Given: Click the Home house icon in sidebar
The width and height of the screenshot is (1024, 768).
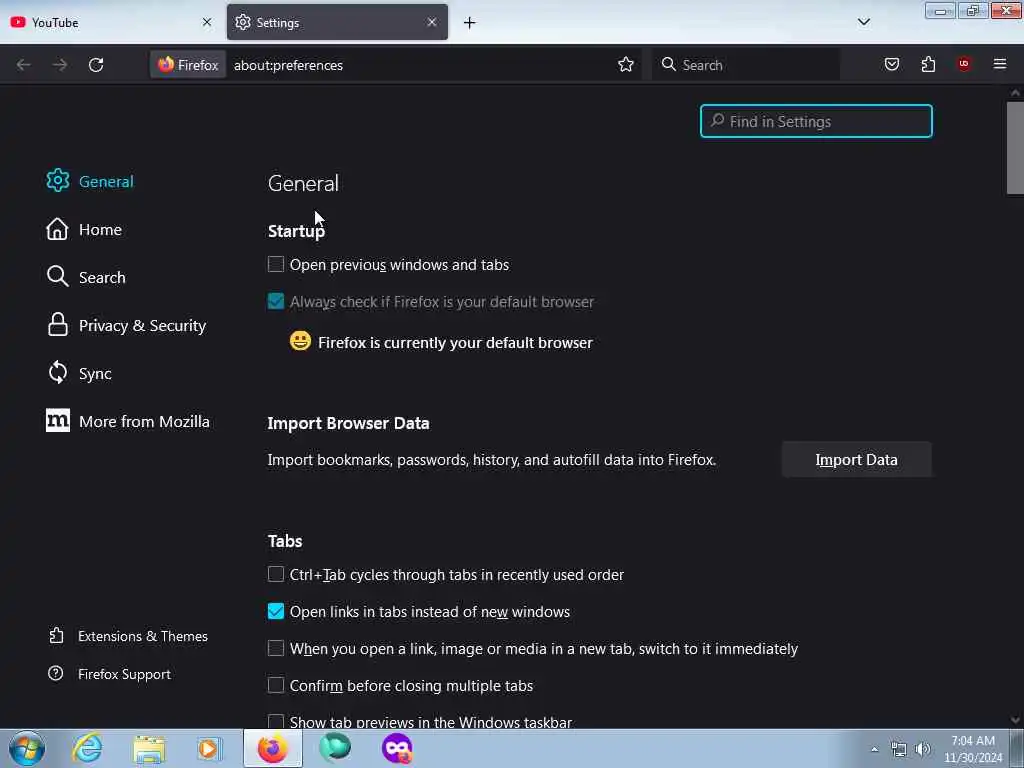Looking at the screenshot, I should click(57, 229).
